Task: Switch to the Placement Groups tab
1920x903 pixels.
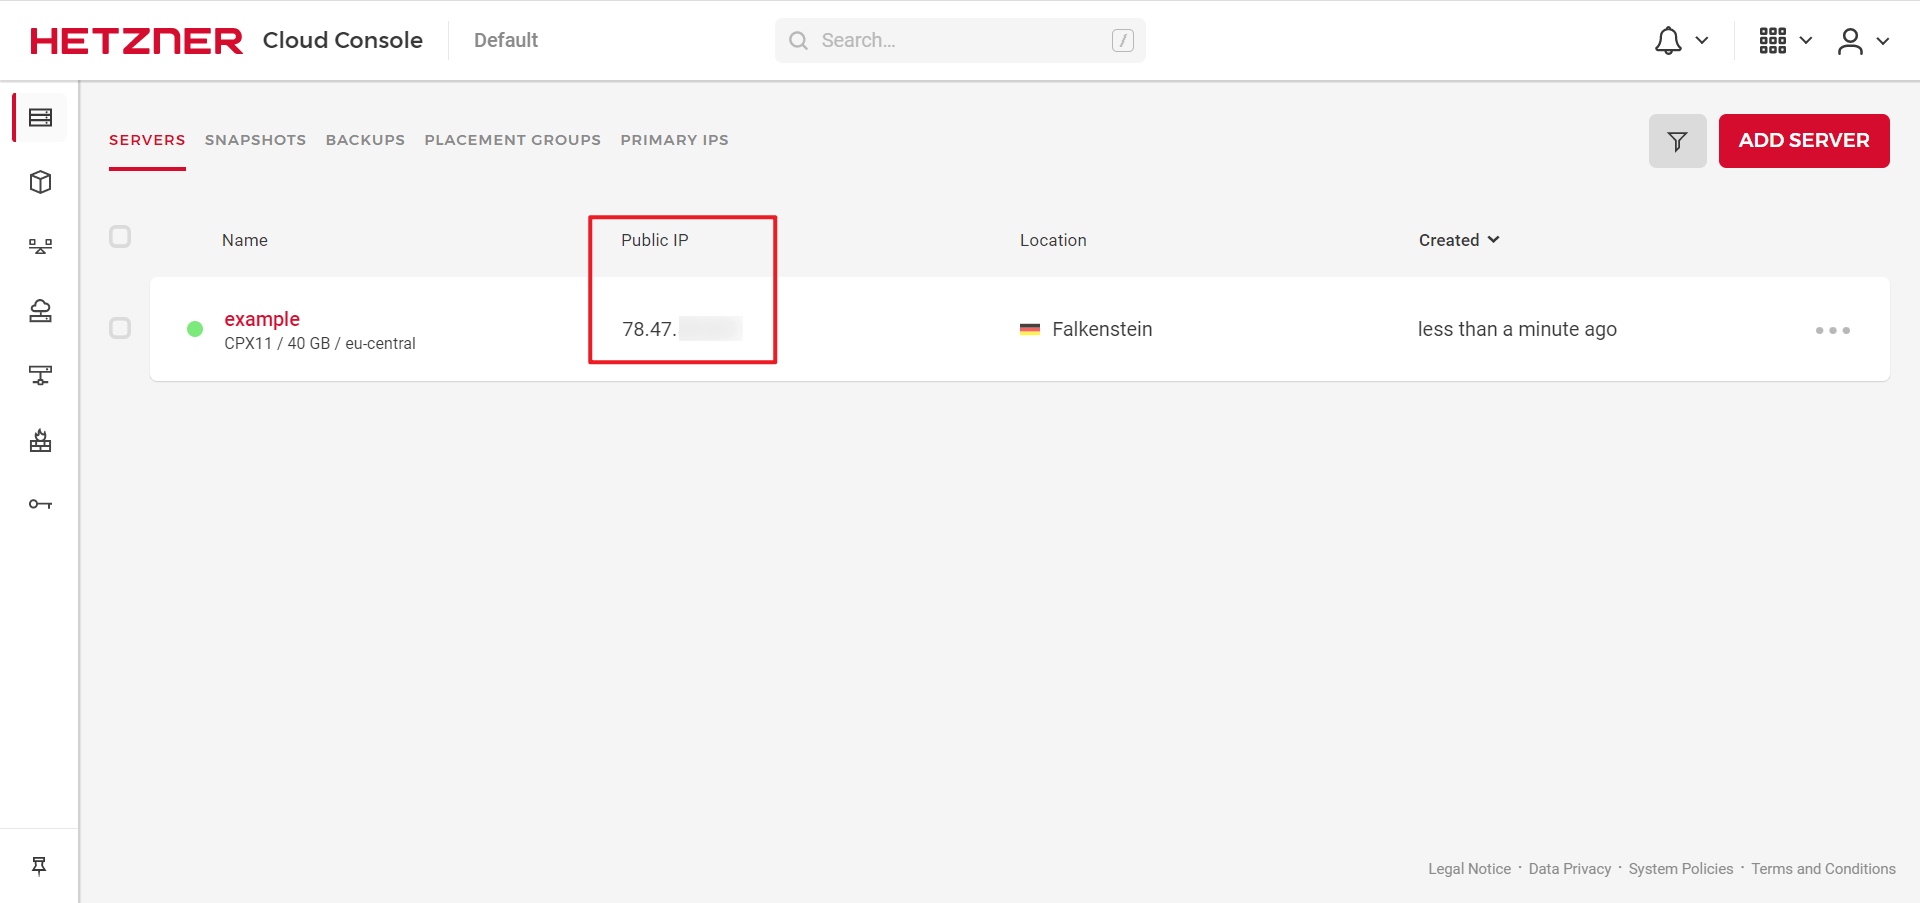Action: (x=512, y=140)
